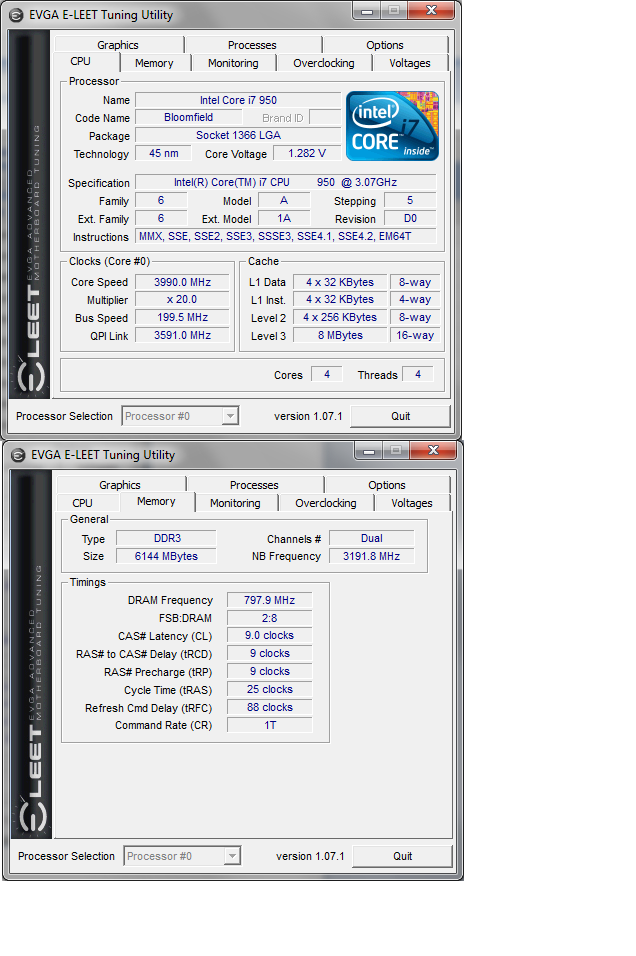Click the Channels # value 'Dual'
Screen dimensions: 636x956
click(x=371, y=538)
